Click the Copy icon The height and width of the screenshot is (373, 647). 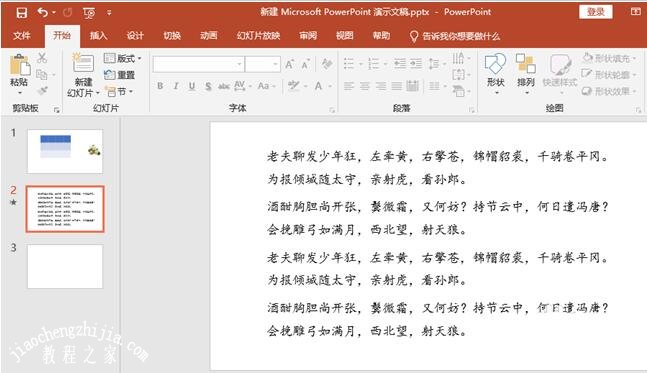pyautogui.click(x=42, y=74)
